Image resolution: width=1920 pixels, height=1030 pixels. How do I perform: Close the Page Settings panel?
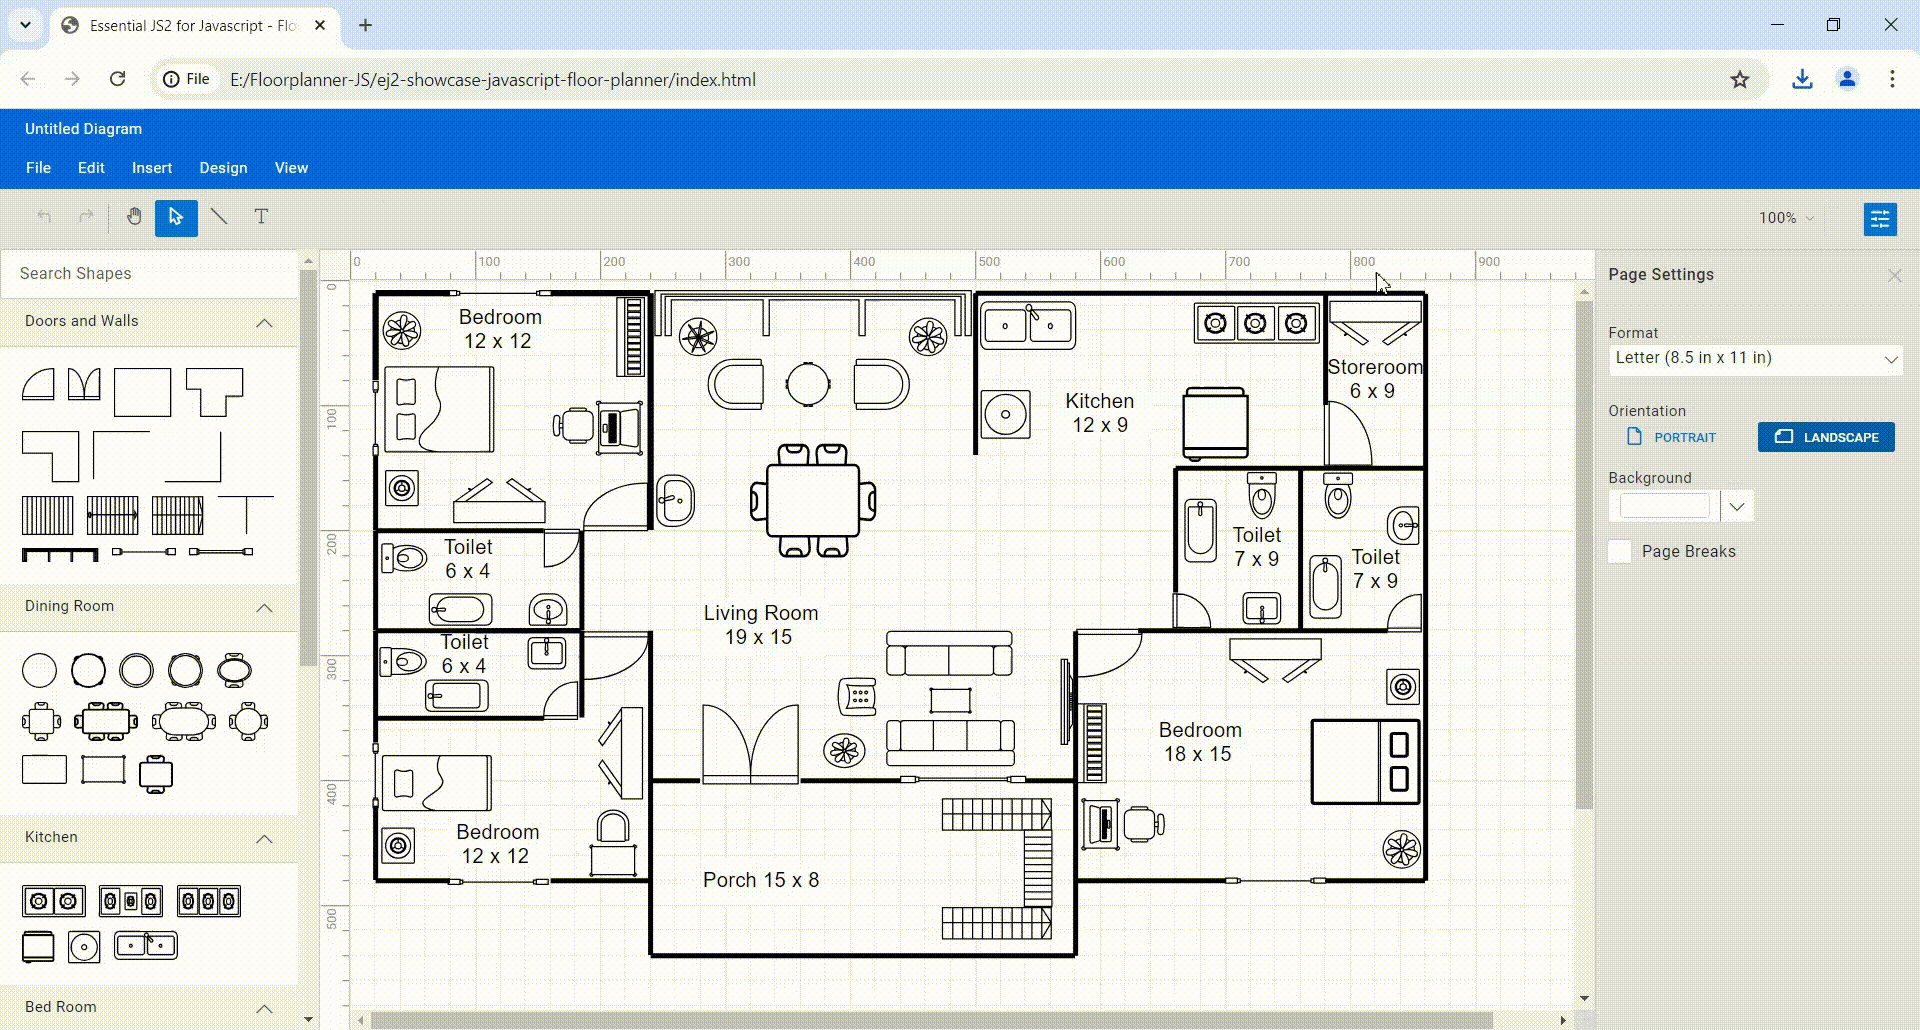click(x=1894, y=275)
